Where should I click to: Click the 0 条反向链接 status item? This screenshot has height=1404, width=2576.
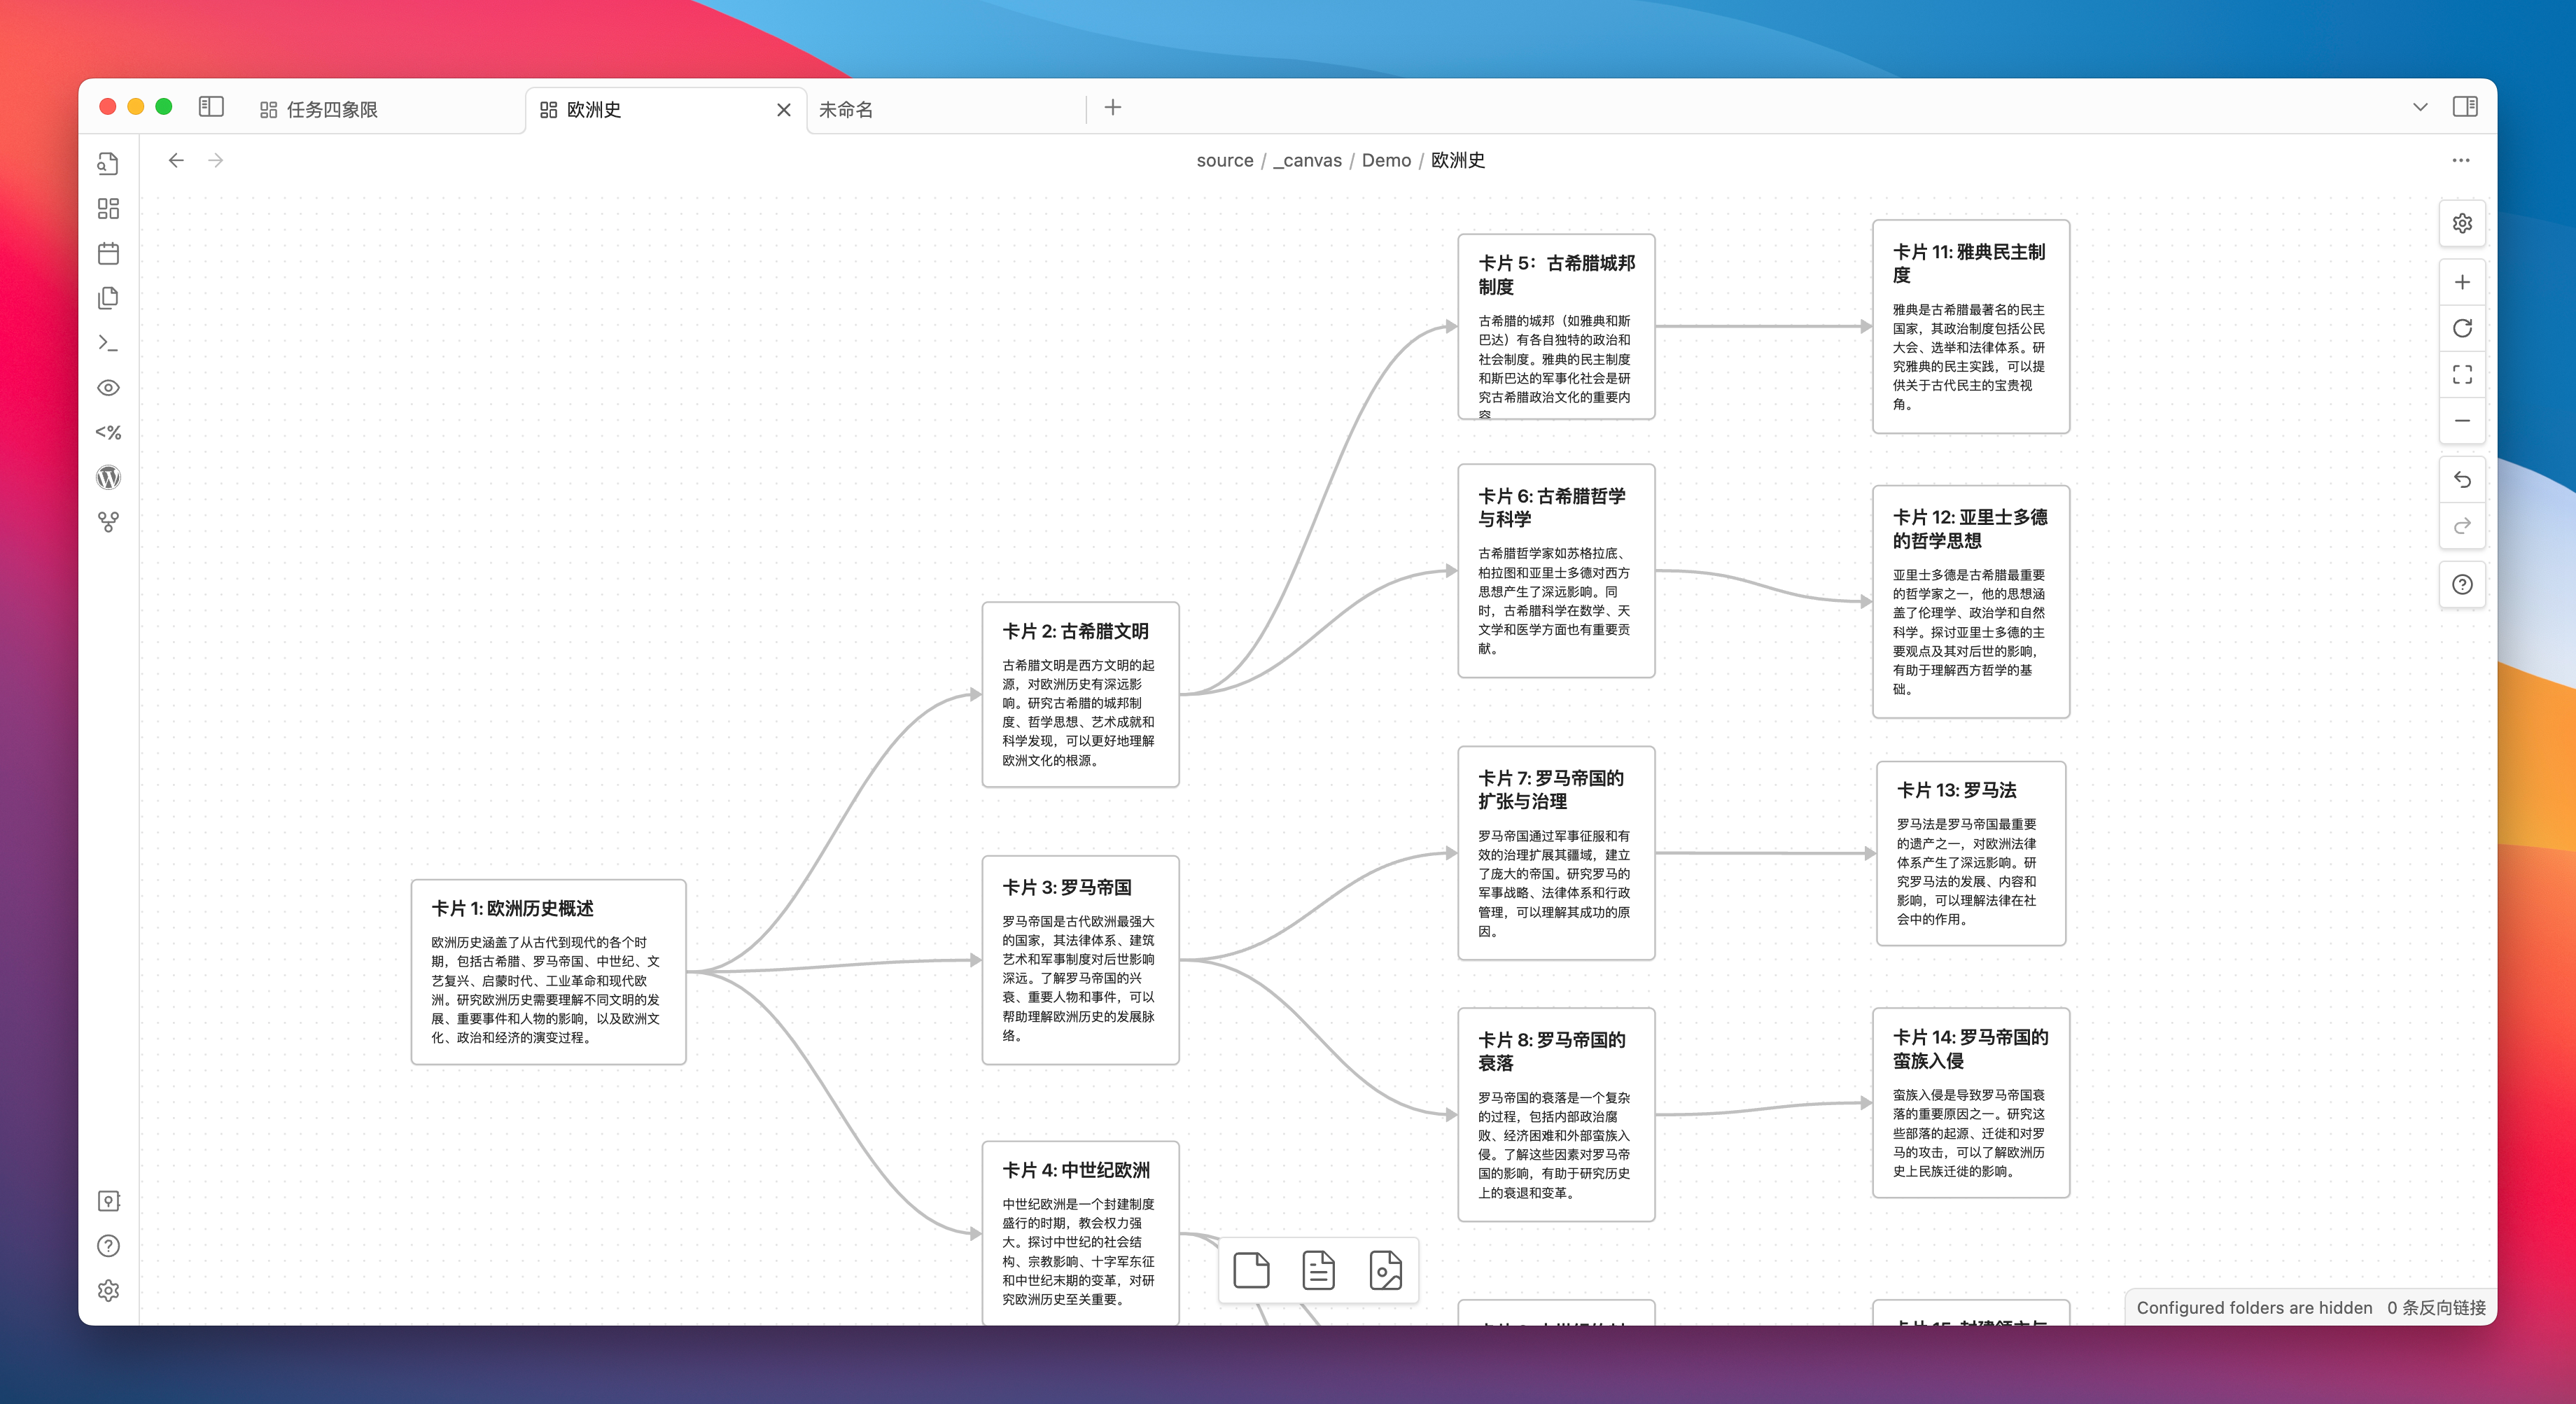coord(2436,1308)
